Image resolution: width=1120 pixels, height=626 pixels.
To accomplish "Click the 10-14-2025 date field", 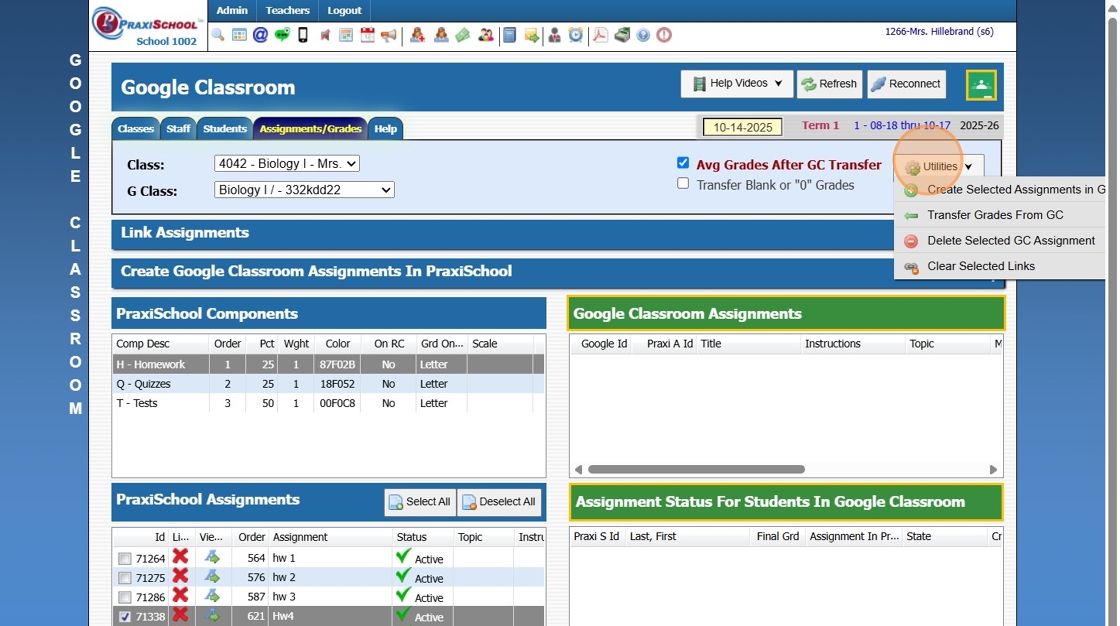I will [742, 127].
